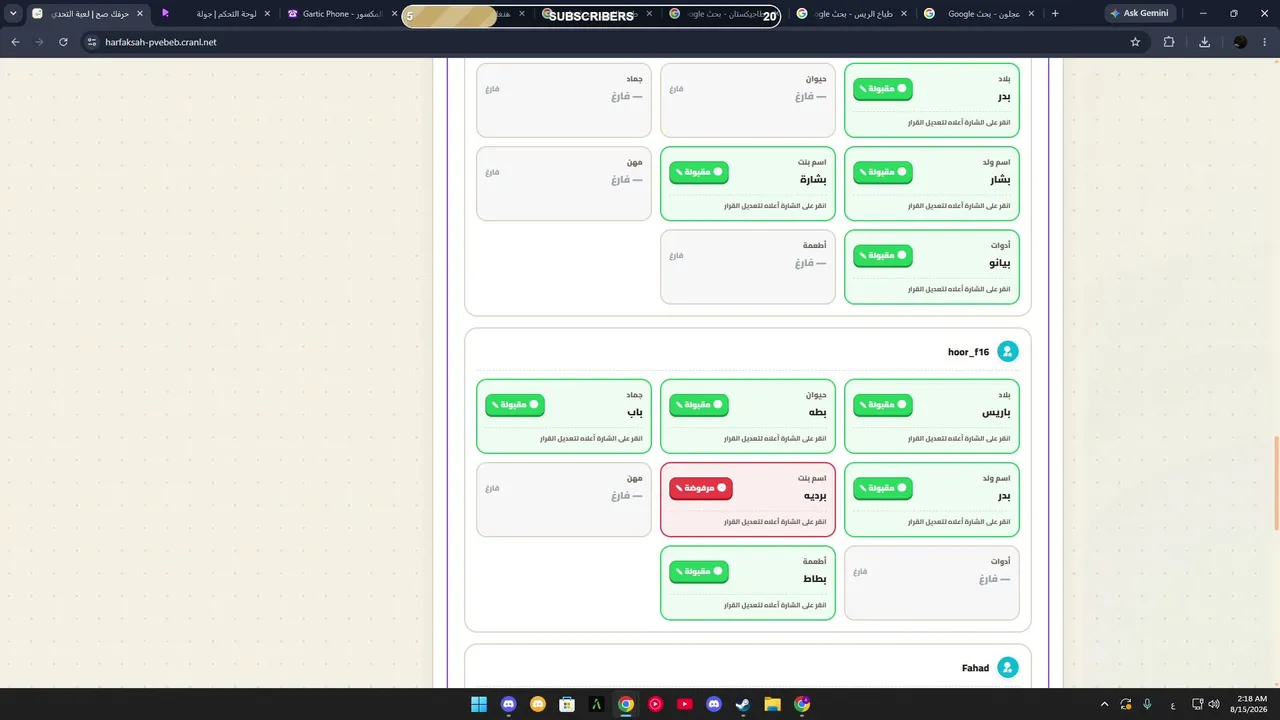
Task: Switch to the عجلون Google search tab
Action: click(979, 14)
